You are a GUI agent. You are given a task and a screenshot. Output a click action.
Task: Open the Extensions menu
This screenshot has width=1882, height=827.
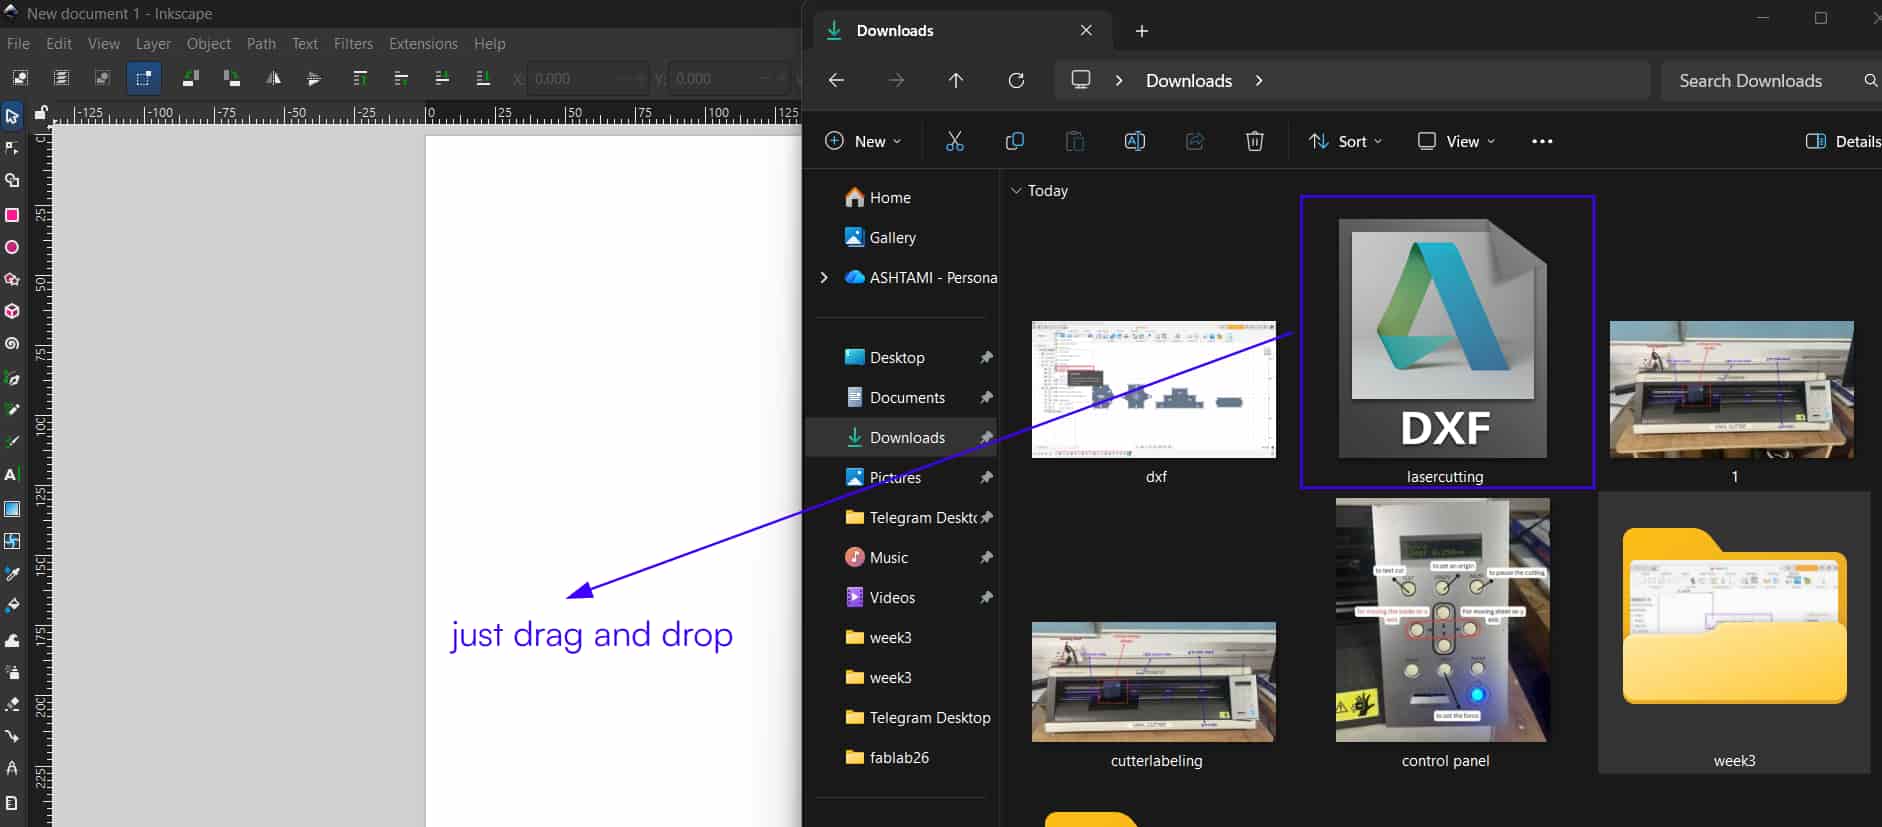click(422, 44)
